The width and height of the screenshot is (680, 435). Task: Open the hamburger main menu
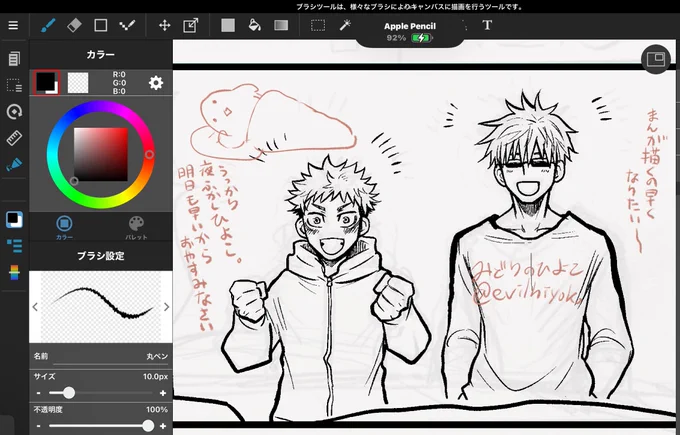pyautogui.click(x=13, y=26)
